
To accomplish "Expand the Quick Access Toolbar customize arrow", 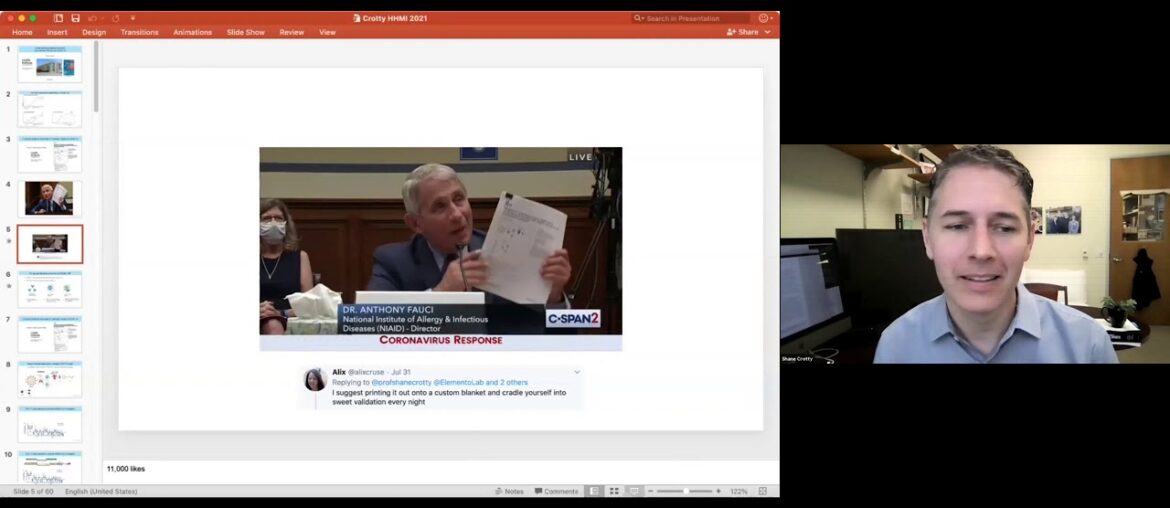I will 132,18.
